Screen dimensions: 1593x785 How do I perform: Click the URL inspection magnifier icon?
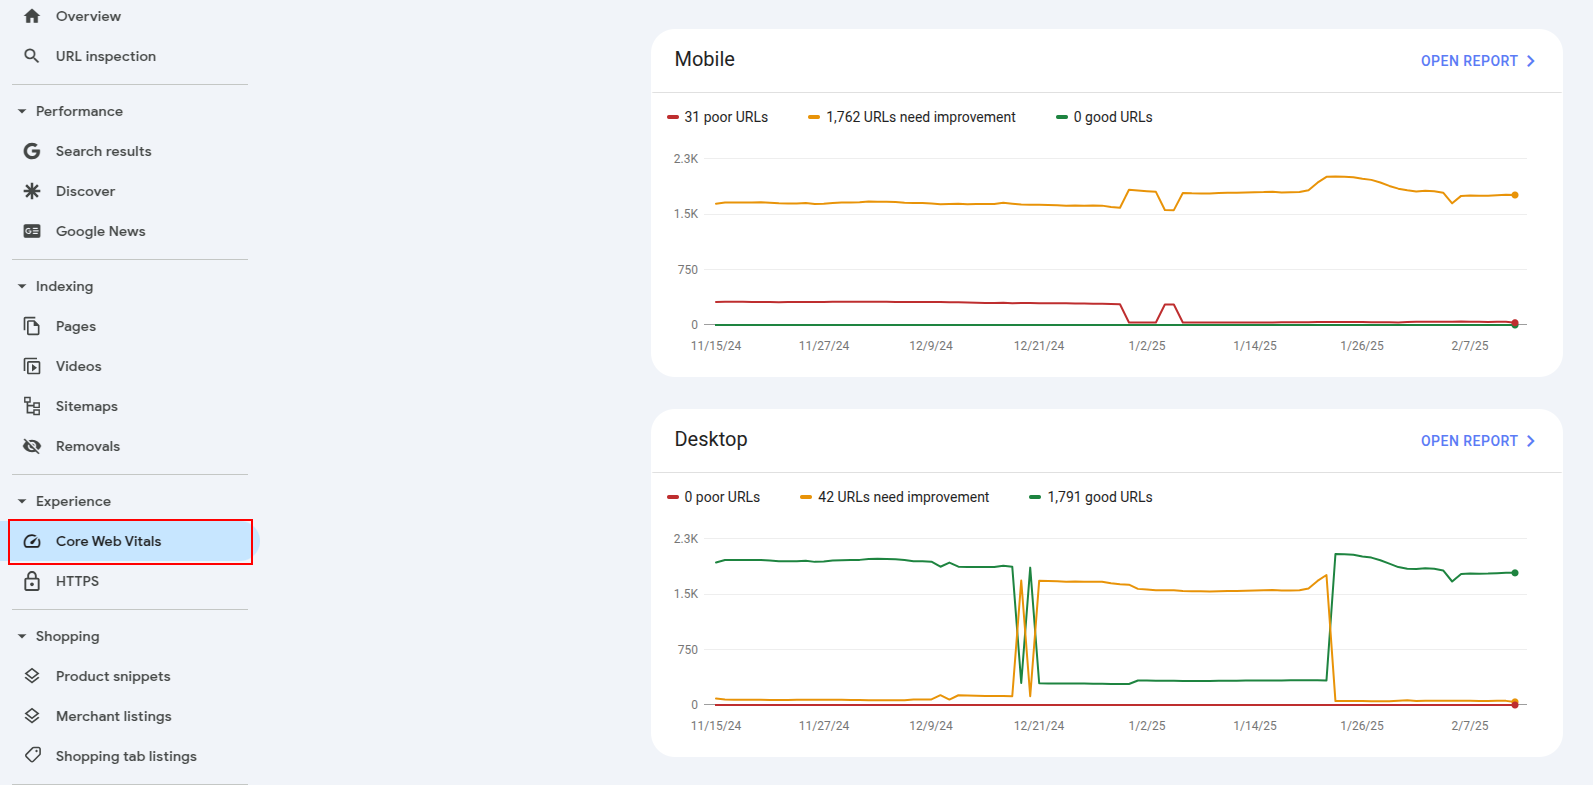pyautogui.click(x=32, y=56)
